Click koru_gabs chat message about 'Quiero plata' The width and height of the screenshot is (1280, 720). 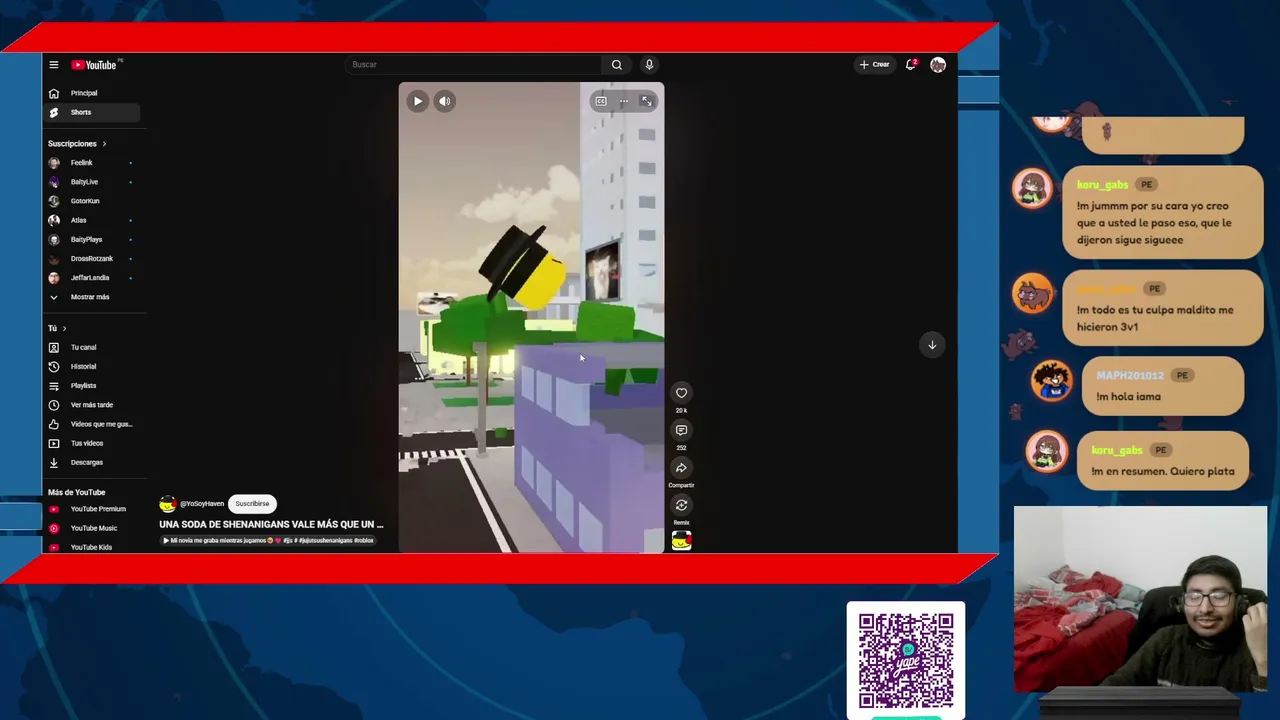(x=1163, y=461)
